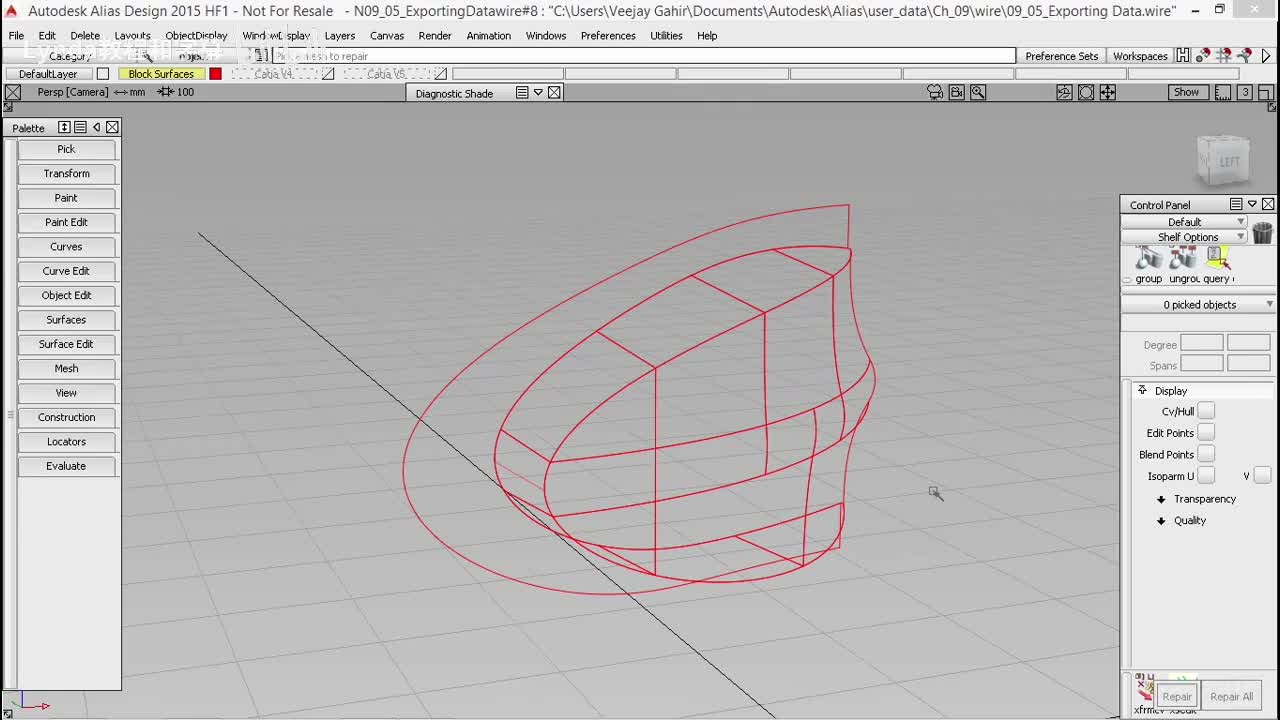This screenshot has width=1280, height=720.
Task: Open the Layers menu
Action: [x=340, y=35]
